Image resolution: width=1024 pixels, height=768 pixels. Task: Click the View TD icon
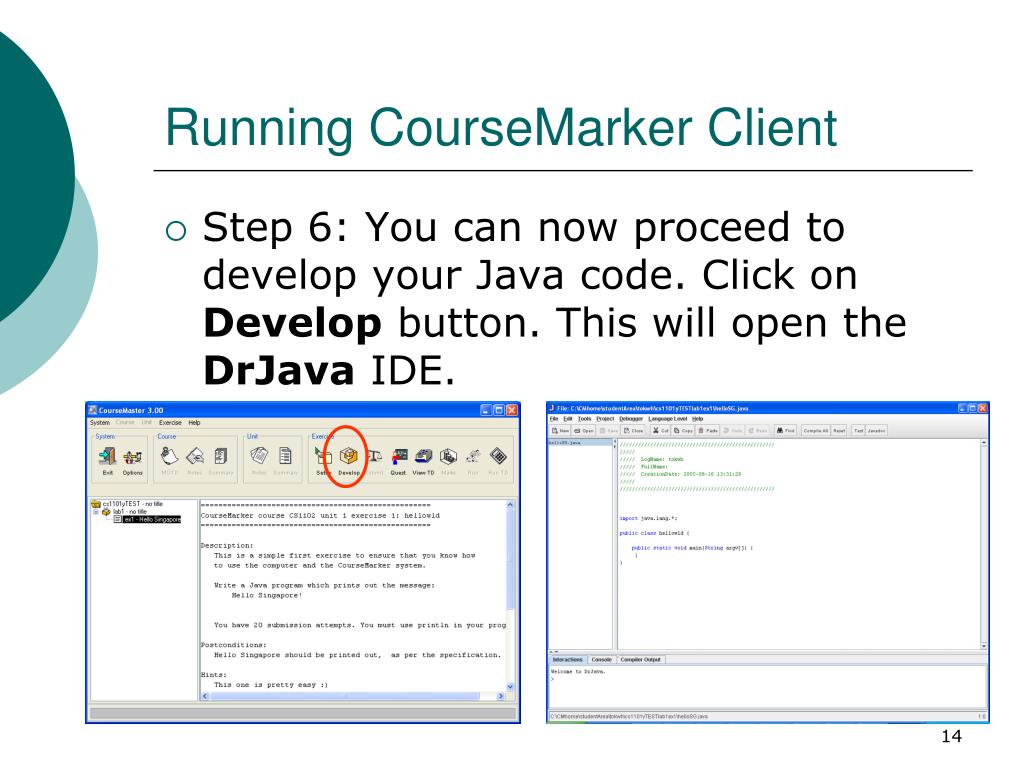click(x=423, y=456)
